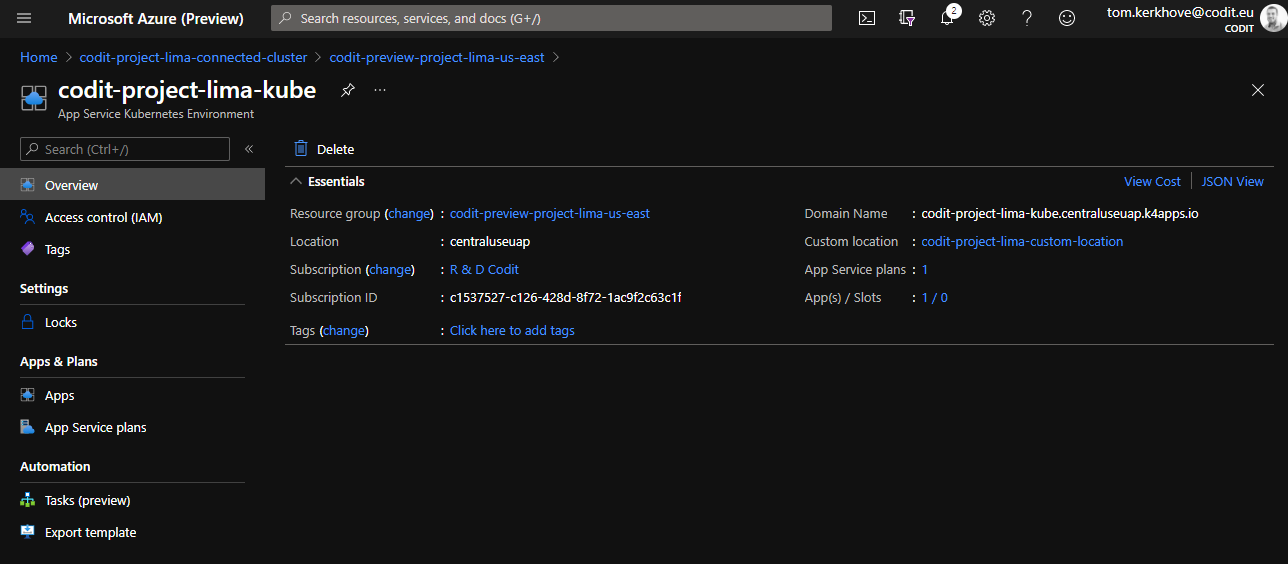Image resolution: width=1288 pixels, height=564 pixels.
Task: Open the JSON View link
Action: tap(1232, 181)
